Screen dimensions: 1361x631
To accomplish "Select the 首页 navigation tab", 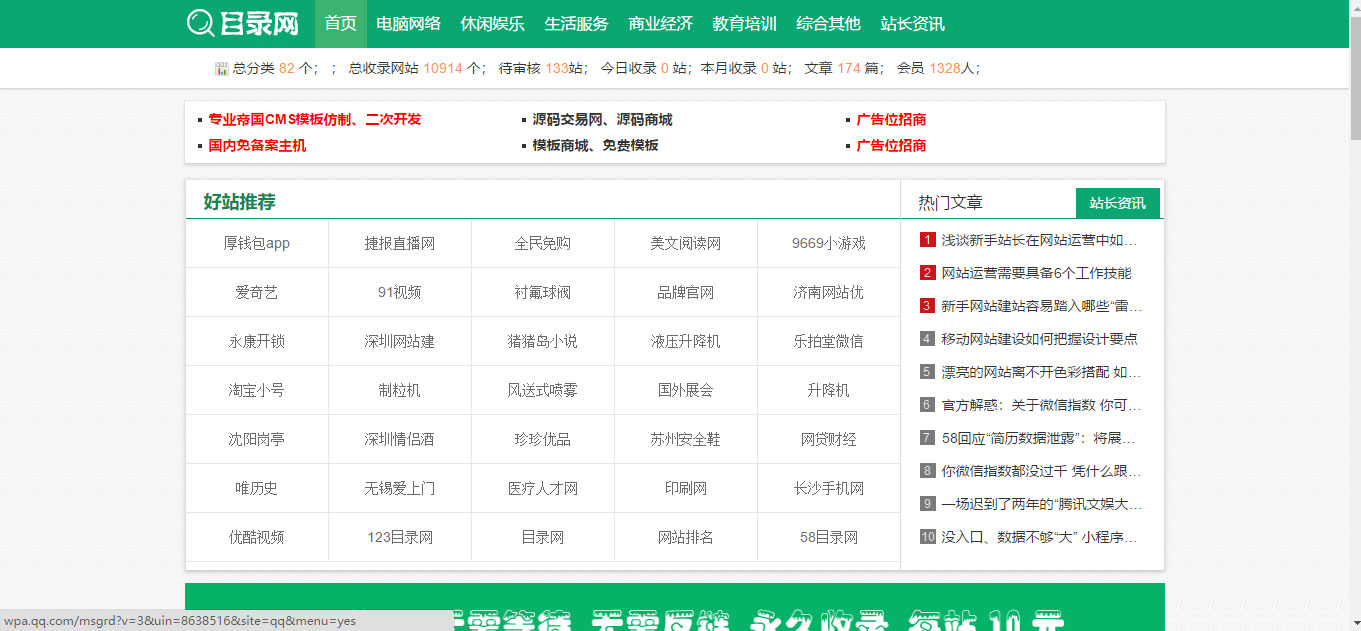I will [340, 23].
